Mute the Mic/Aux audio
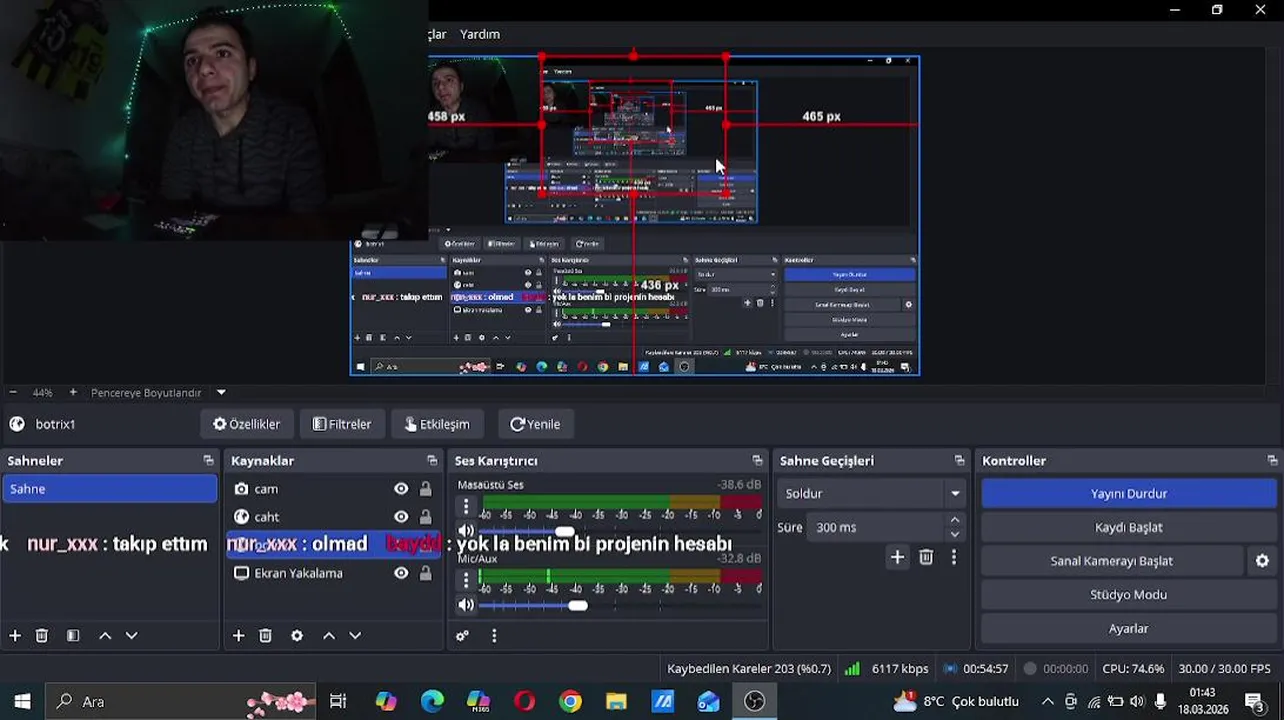This screenshot has height=720, width=1284. coord(466,605)
